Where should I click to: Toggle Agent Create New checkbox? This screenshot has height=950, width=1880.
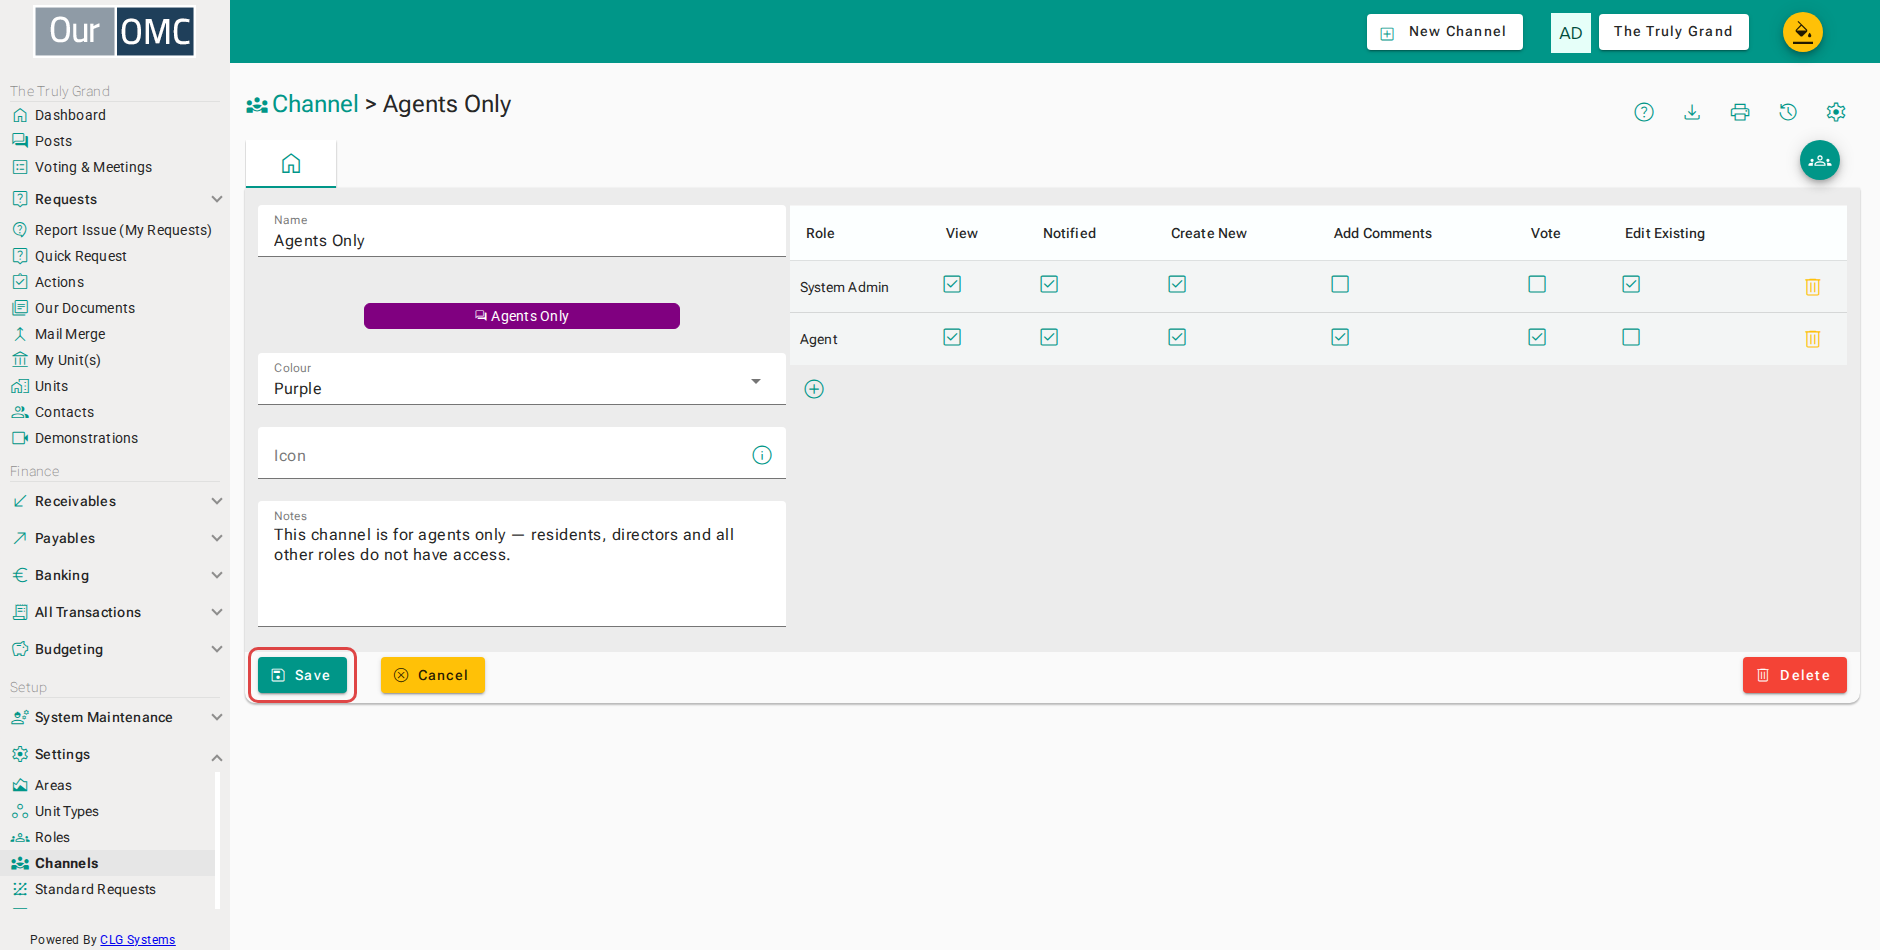click(x=1177, y=337)
